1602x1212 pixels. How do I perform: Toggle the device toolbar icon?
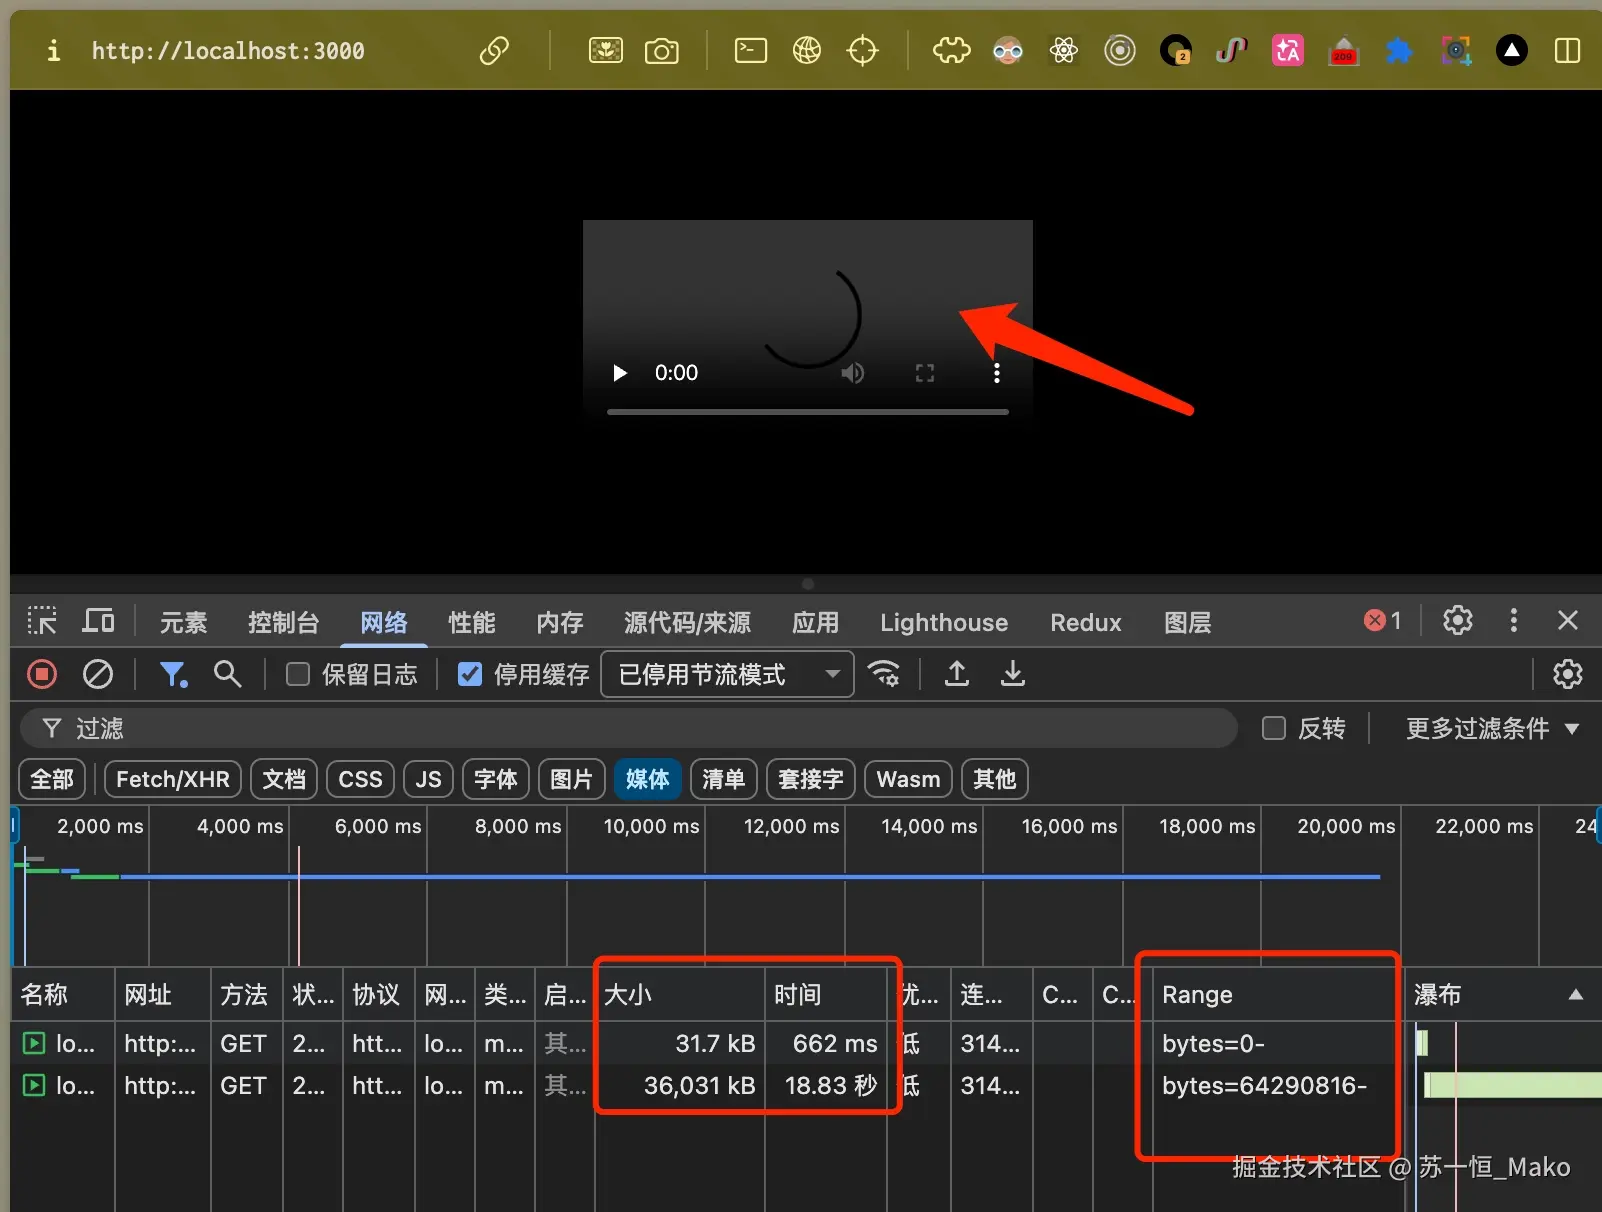pyautogui.click(x=98, y=621)
